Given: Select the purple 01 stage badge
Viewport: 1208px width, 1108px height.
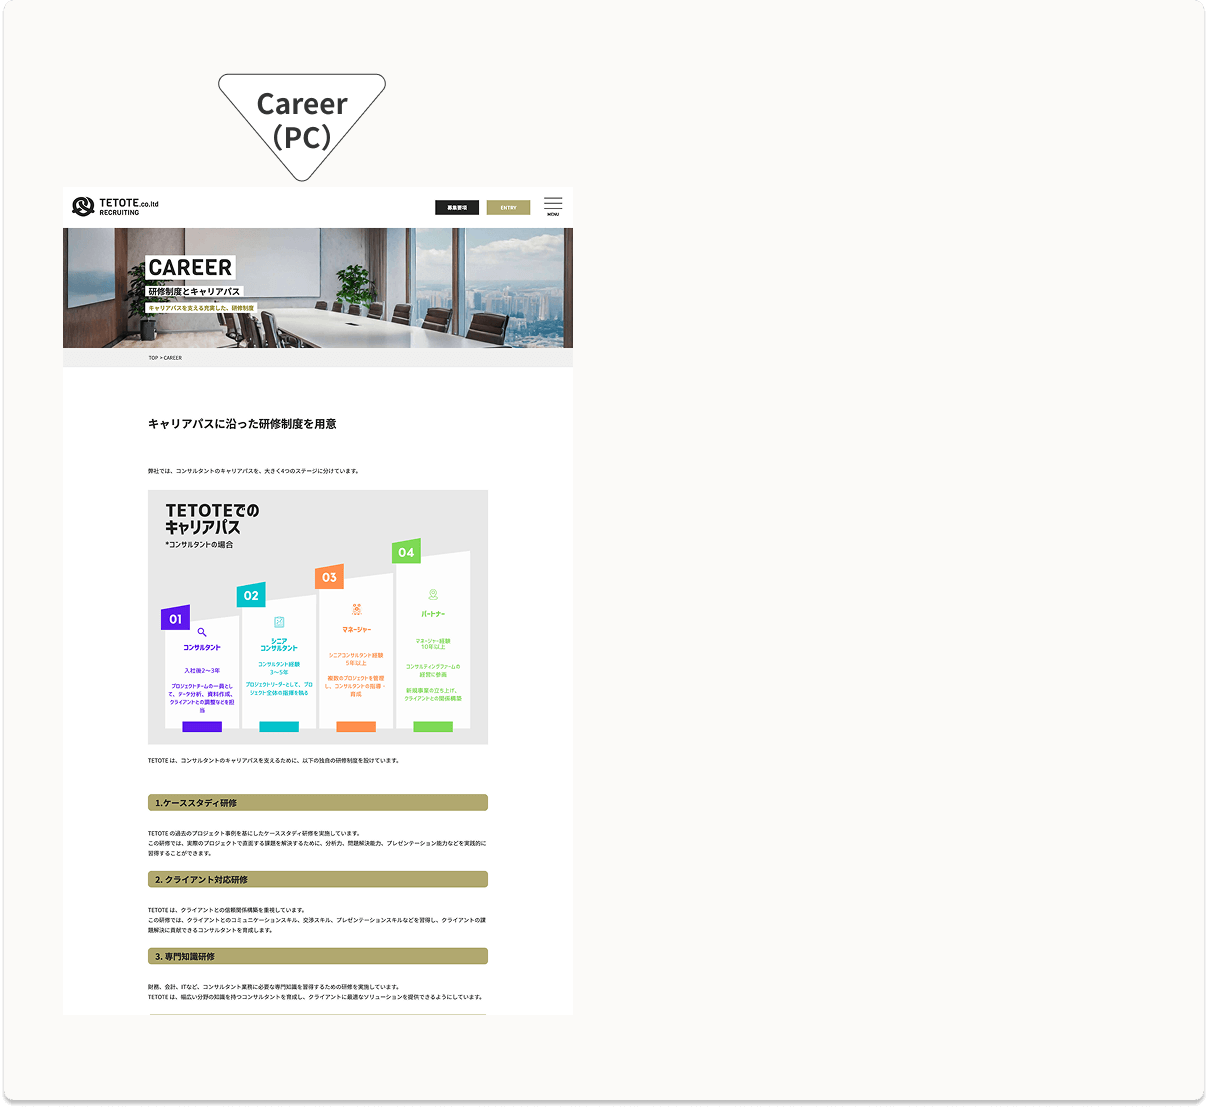Looking at the screenshot, I should (x=175, y=619).
